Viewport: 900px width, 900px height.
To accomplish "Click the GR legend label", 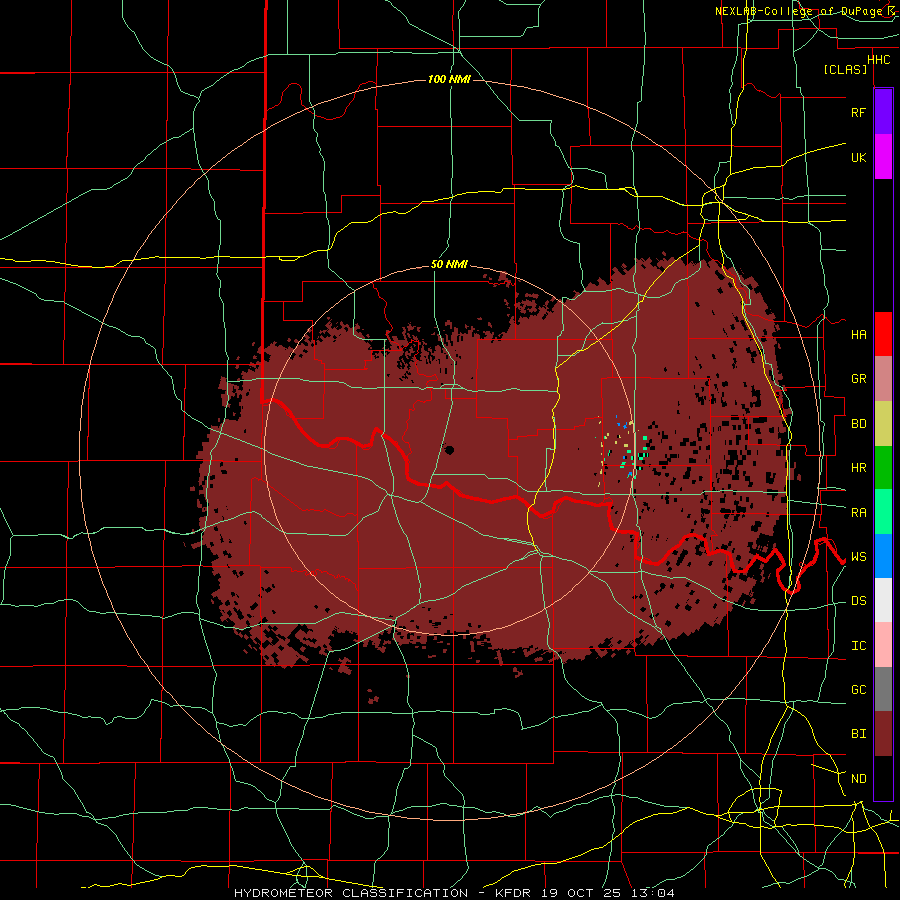I will (858, 379).
